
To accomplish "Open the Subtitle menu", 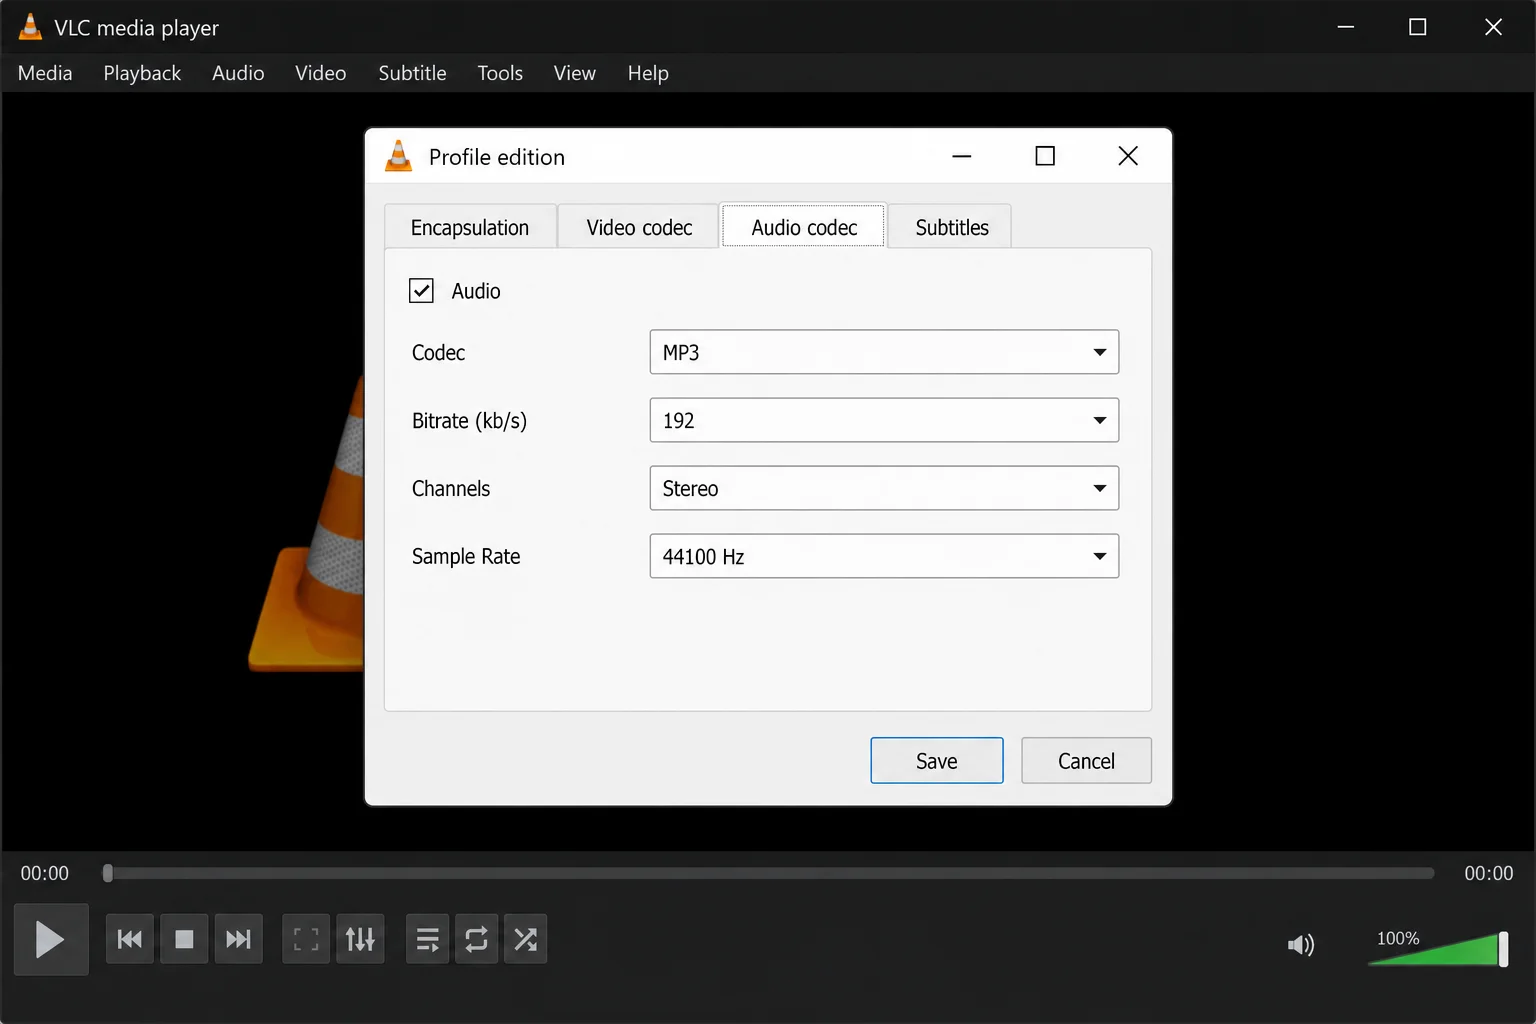I will [412, 73].
